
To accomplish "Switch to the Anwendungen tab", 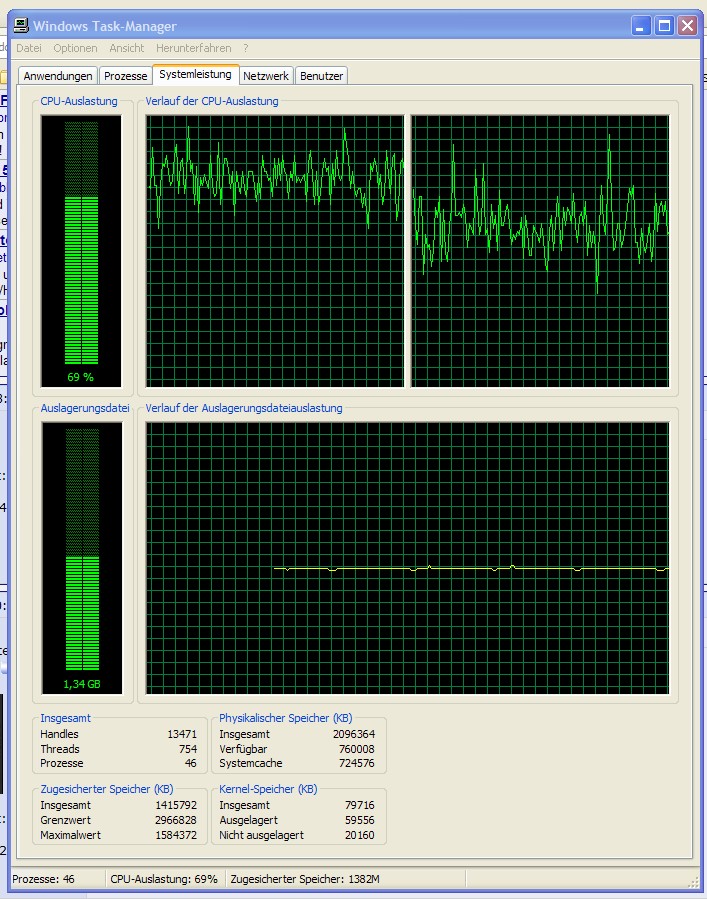I will tap(58, 76).
